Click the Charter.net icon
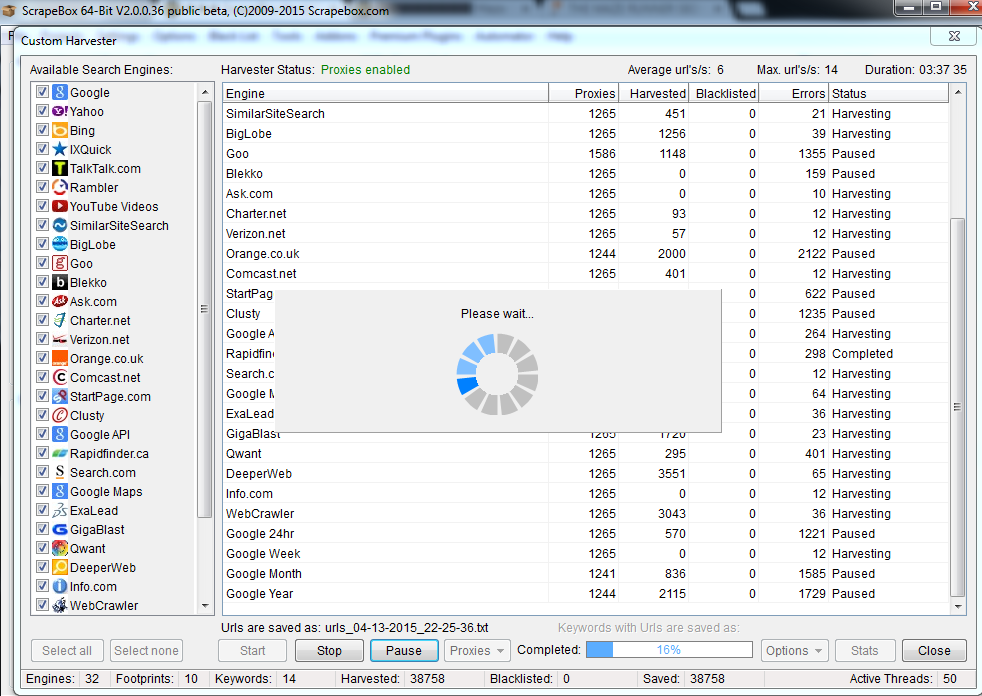Image resolution: width=982 pixels, height=696 pixels. coord(59,320)
